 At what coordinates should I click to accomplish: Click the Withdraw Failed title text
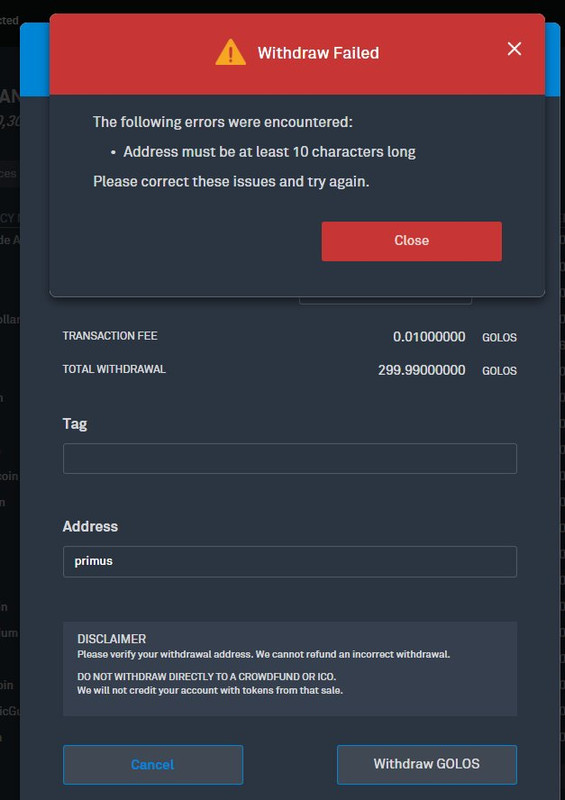coord(318,53)
